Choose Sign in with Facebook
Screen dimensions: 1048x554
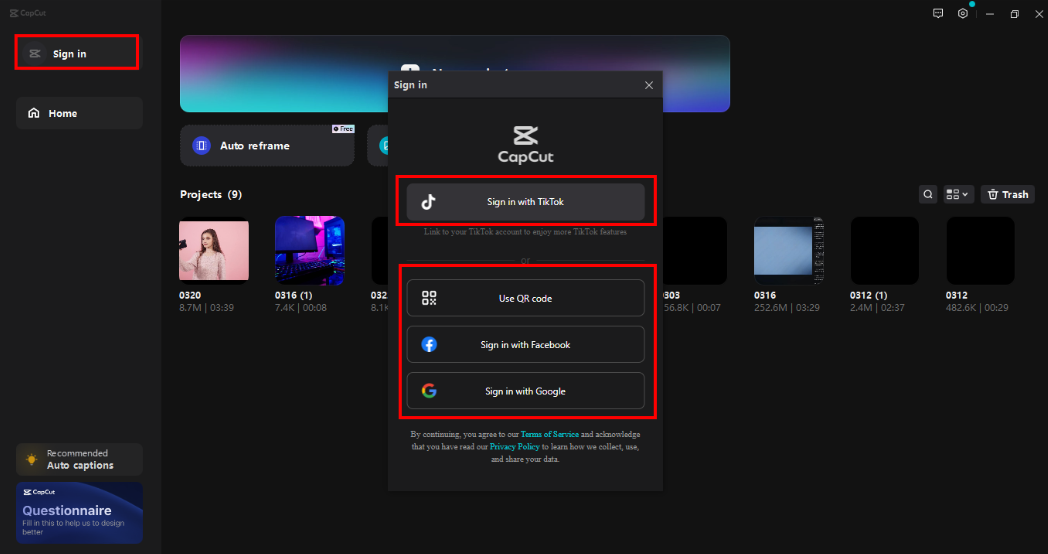coord(525,345)
